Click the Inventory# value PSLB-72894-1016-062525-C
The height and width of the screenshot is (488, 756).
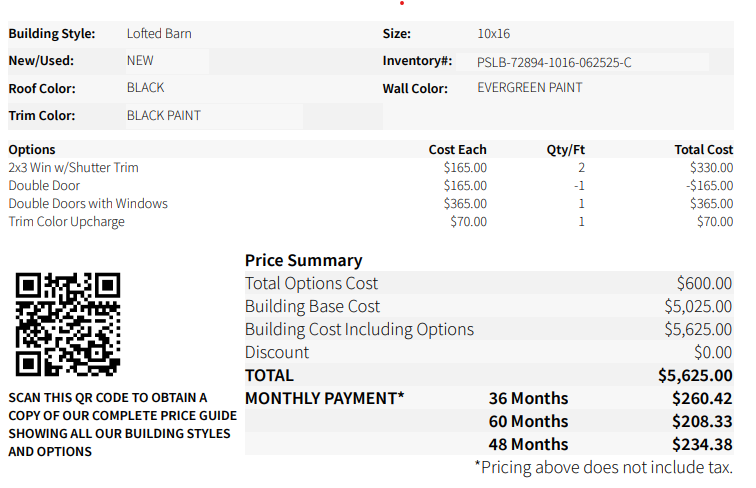[554, 62]
